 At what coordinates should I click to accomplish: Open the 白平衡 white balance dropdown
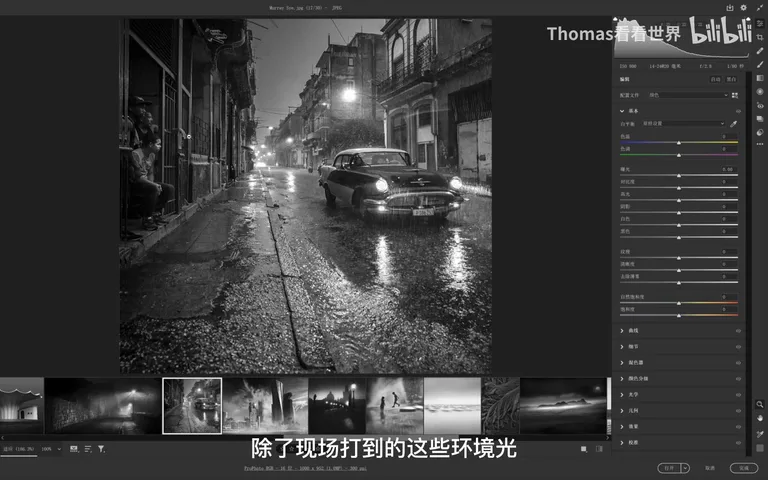coord(683,123)
